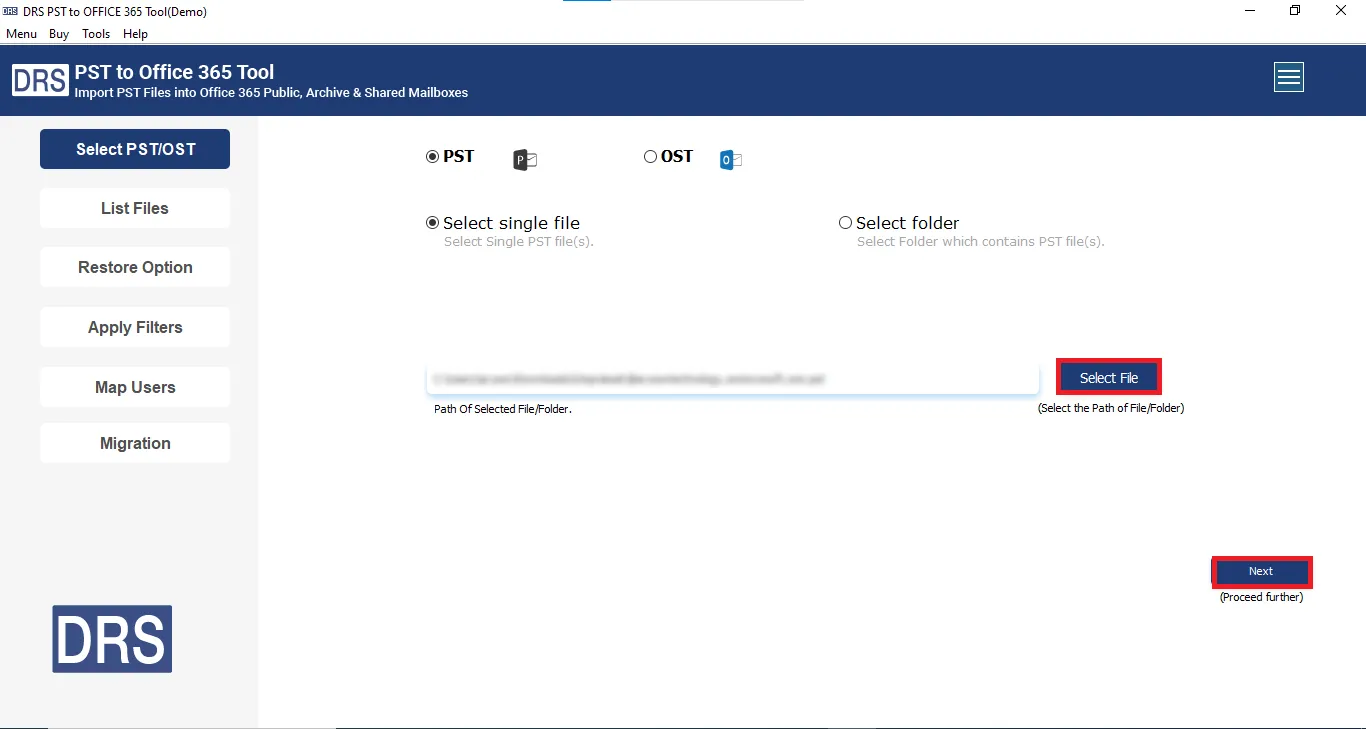Click the app icon in title bar
This screenshot has height=729, width=1366.
[10, 11]
